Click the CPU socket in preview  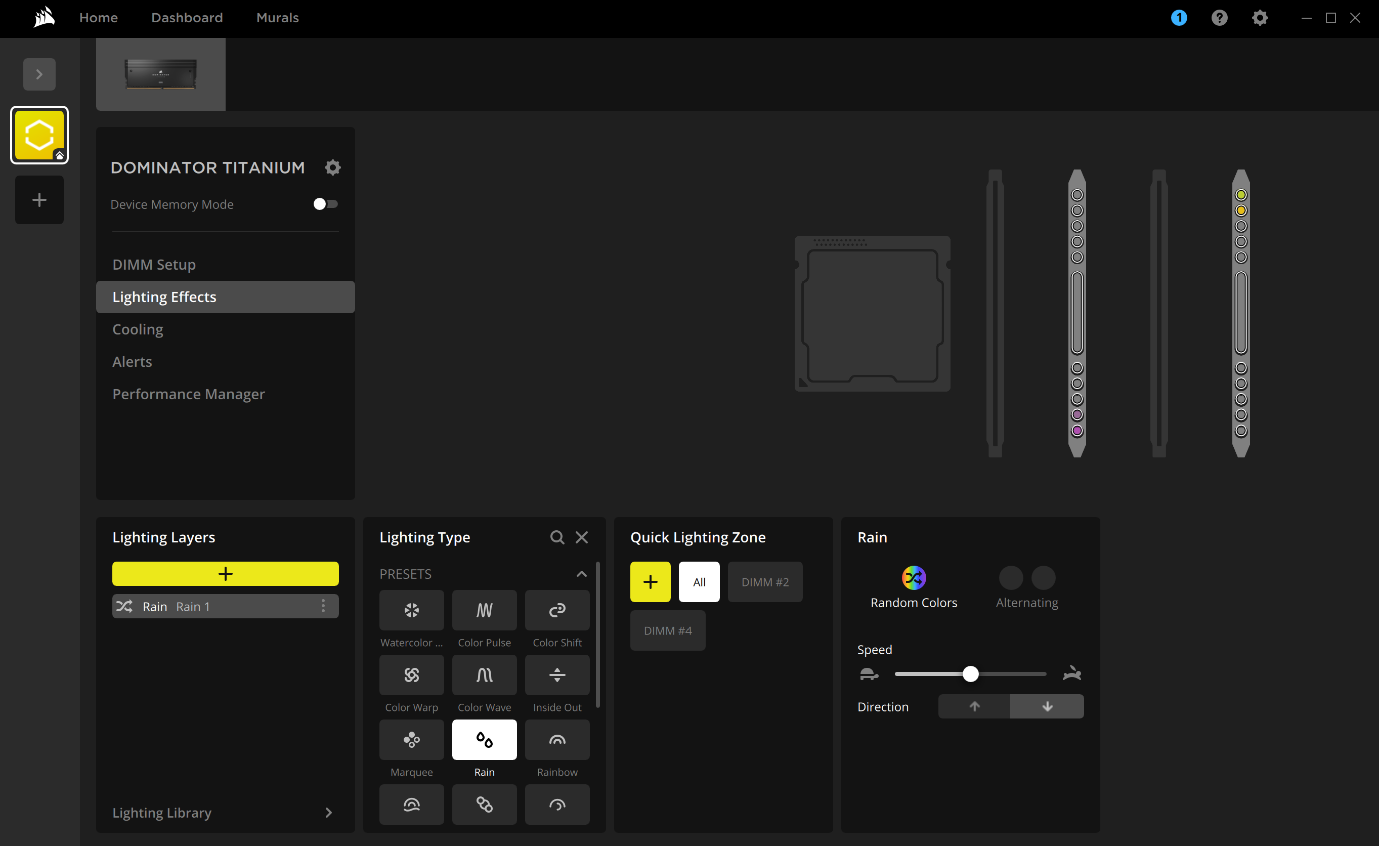click(x=872, y=314)
